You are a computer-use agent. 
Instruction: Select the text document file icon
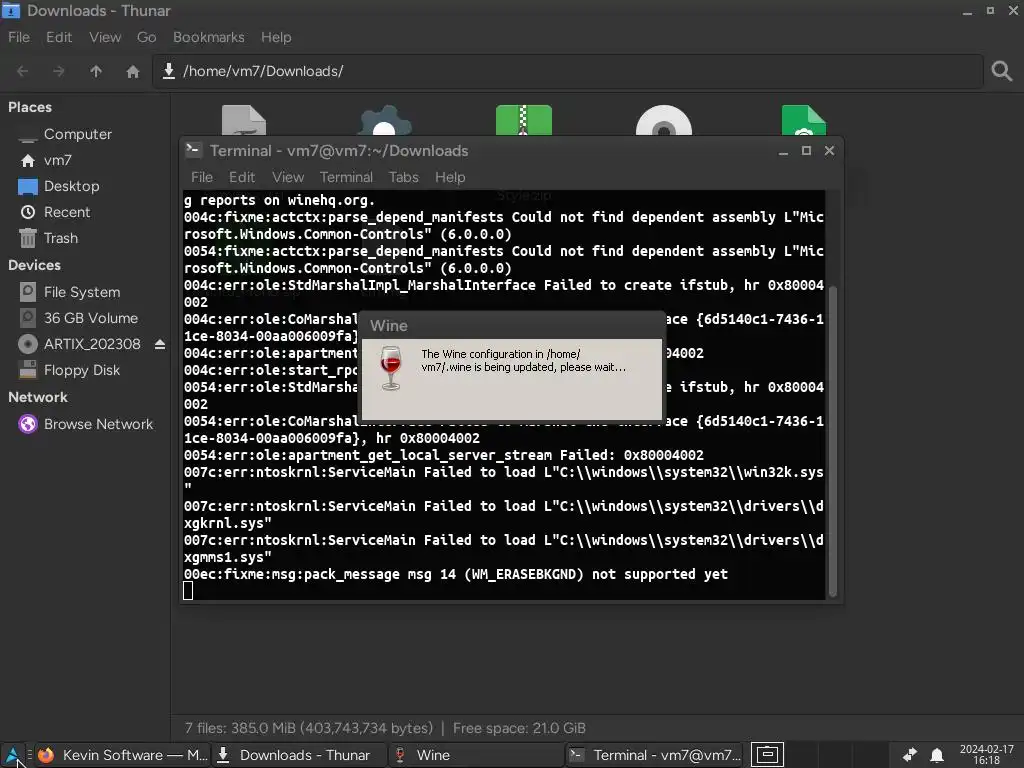point(244,120)
